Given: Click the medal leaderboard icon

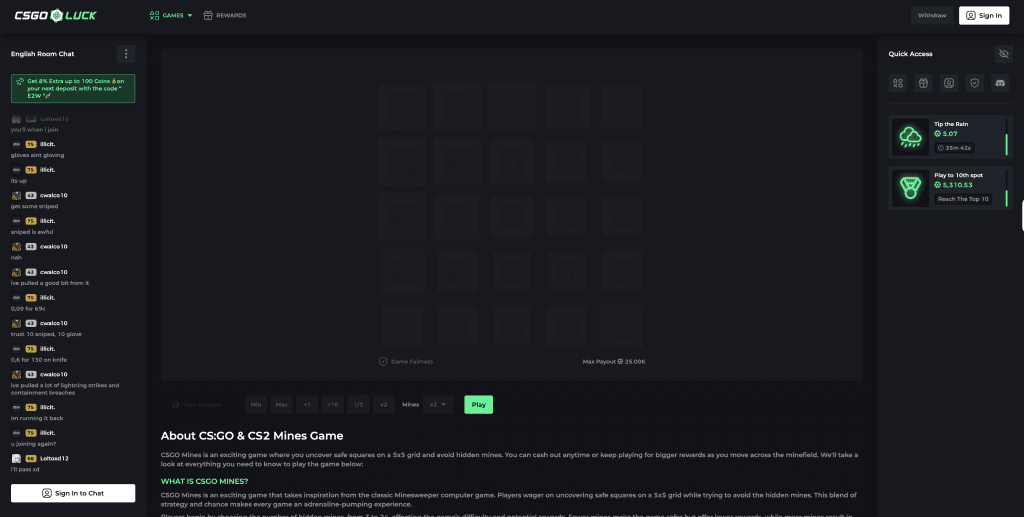Looking at the screenshot, I should pos(910,188).
